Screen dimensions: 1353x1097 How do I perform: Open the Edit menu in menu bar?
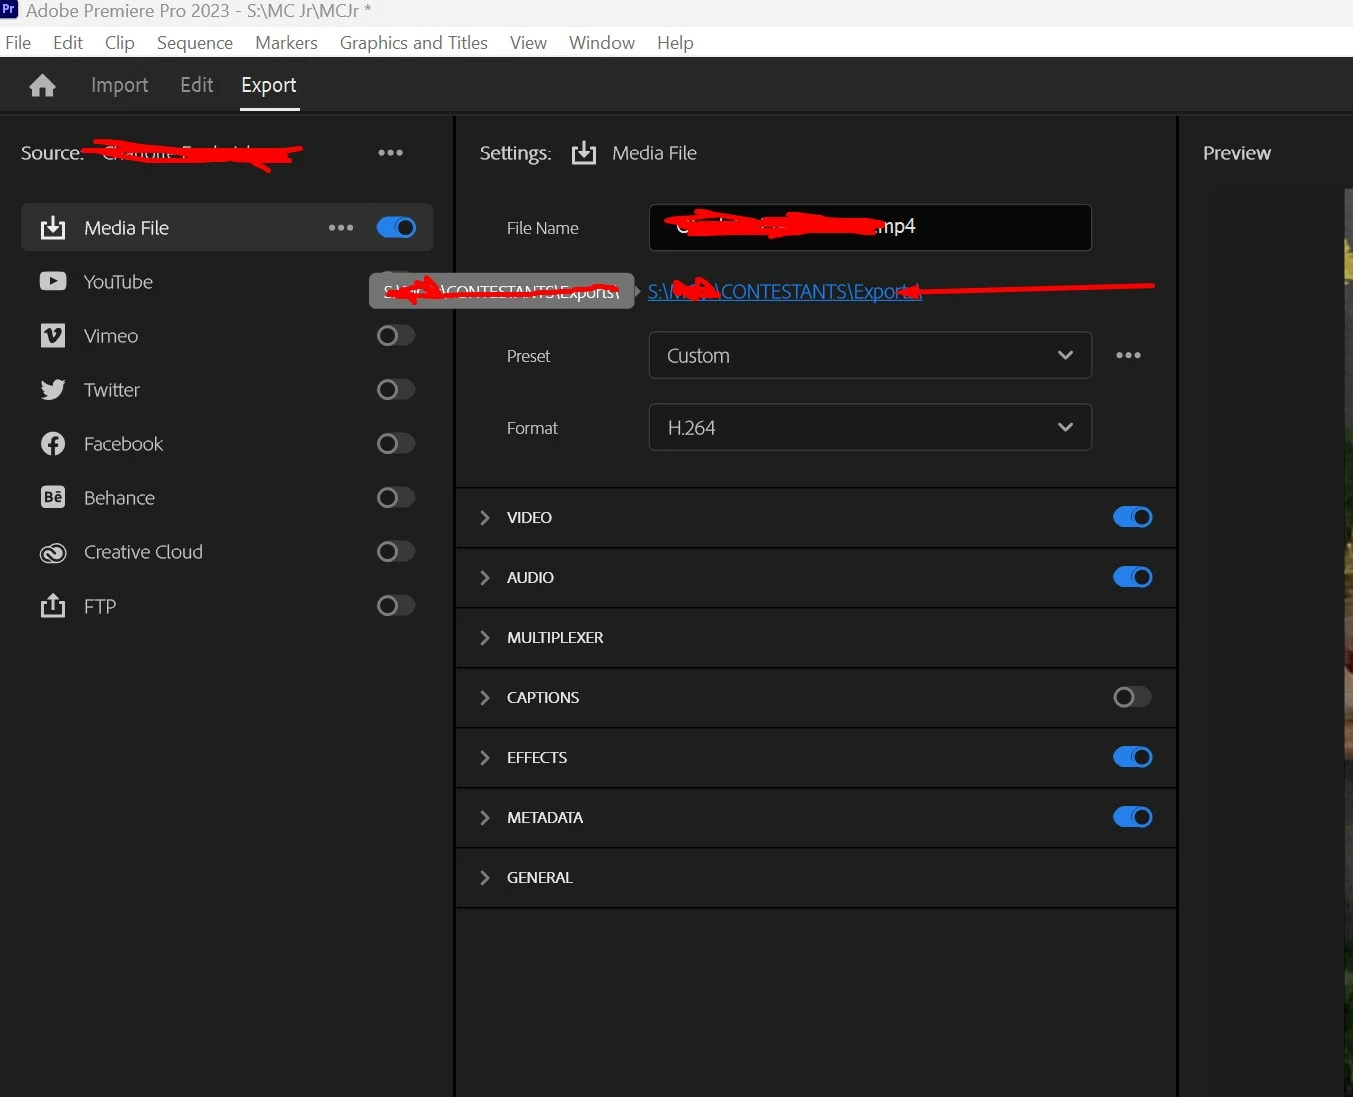pos(68,43)
